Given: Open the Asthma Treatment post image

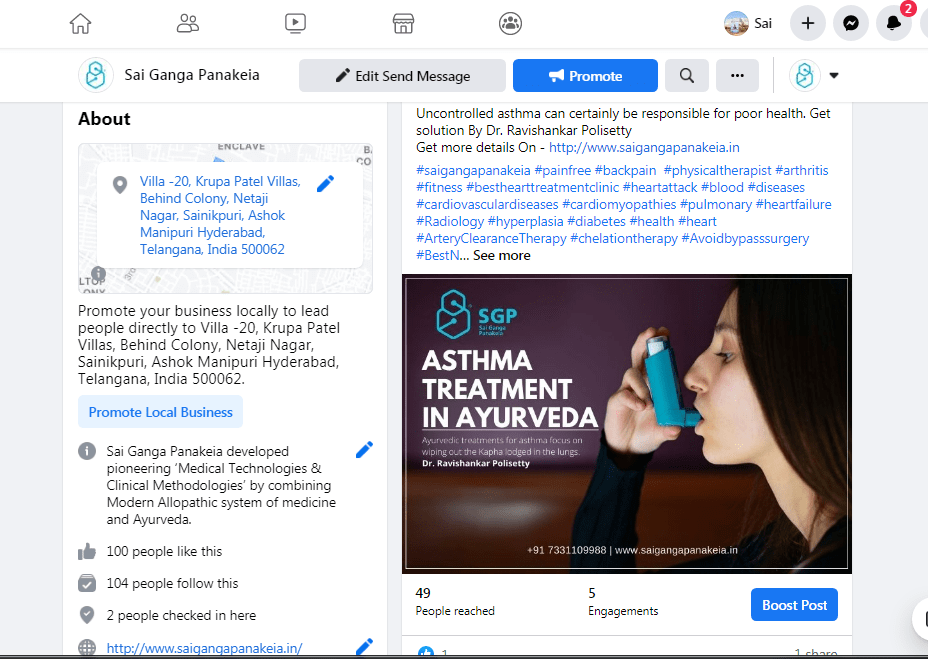Looking at the screenshot, I should click(627, 424).
